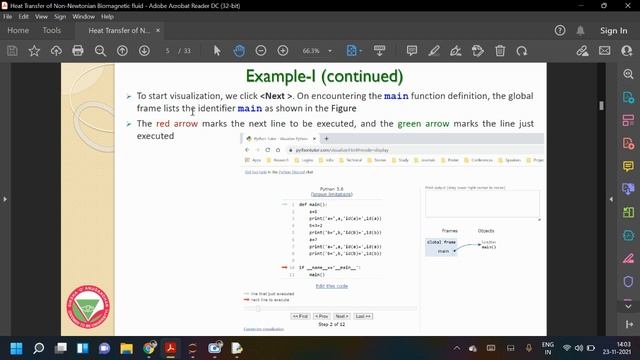This screenshot has height=360, width=640.
Task: Open the File menu
Action: 8,17
